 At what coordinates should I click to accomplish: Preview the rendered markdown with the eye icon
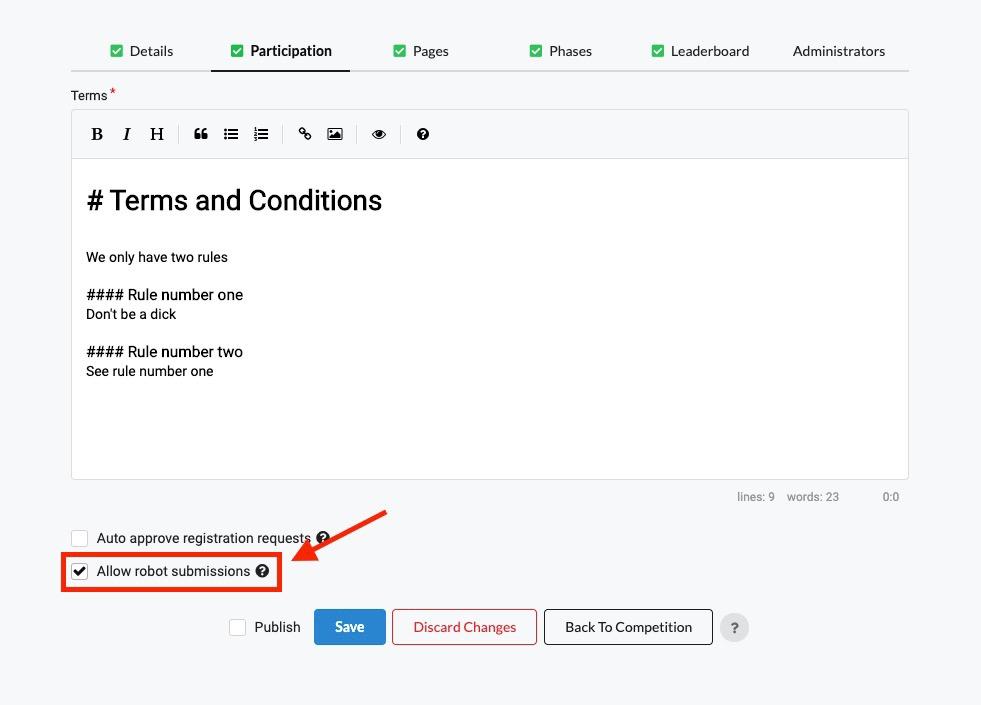pyautogui.click(x=379, y=133)
